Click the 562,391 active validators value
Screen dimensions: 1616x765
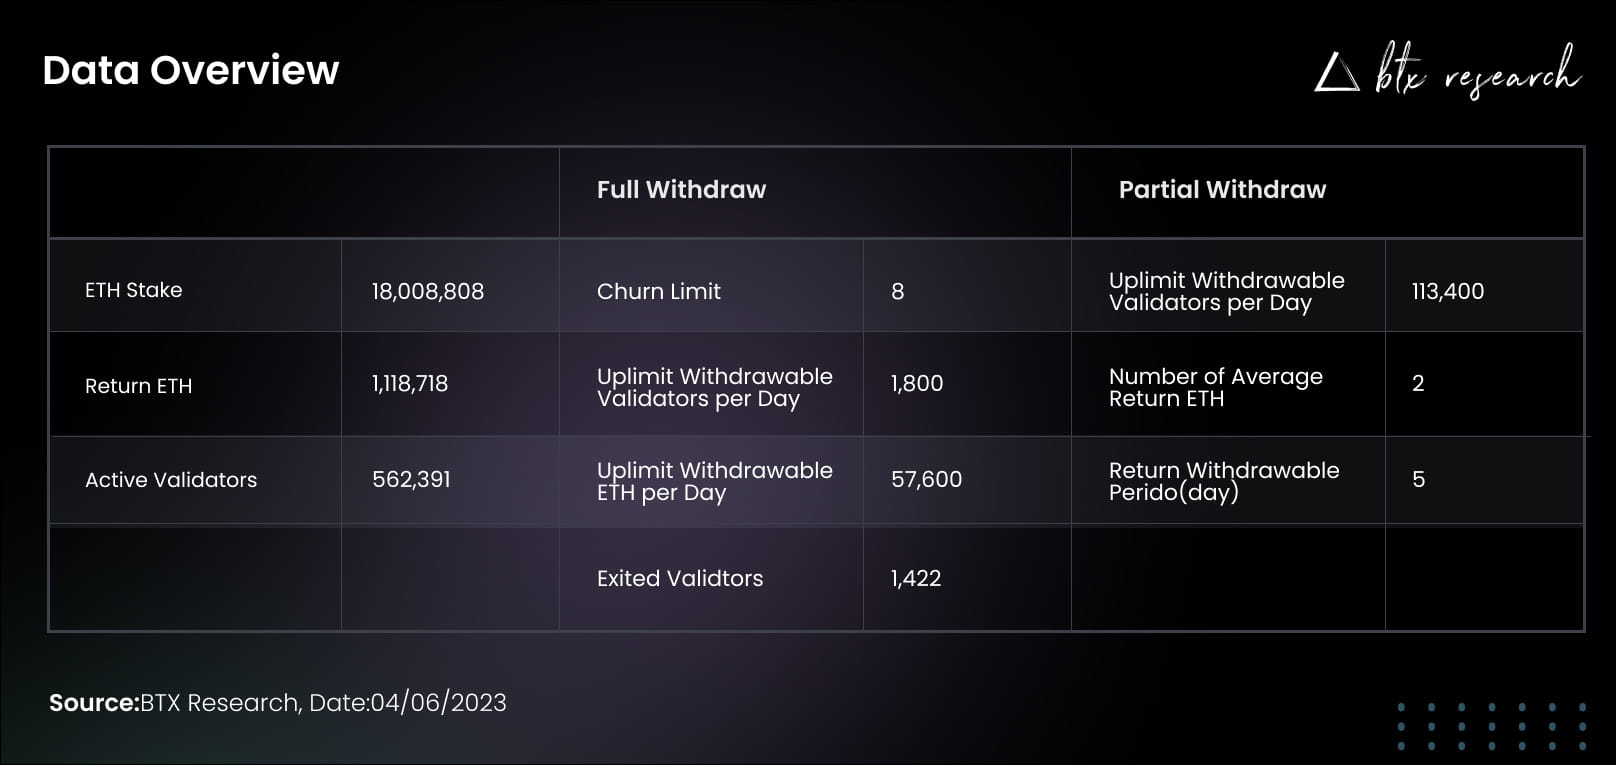(411, 479)
